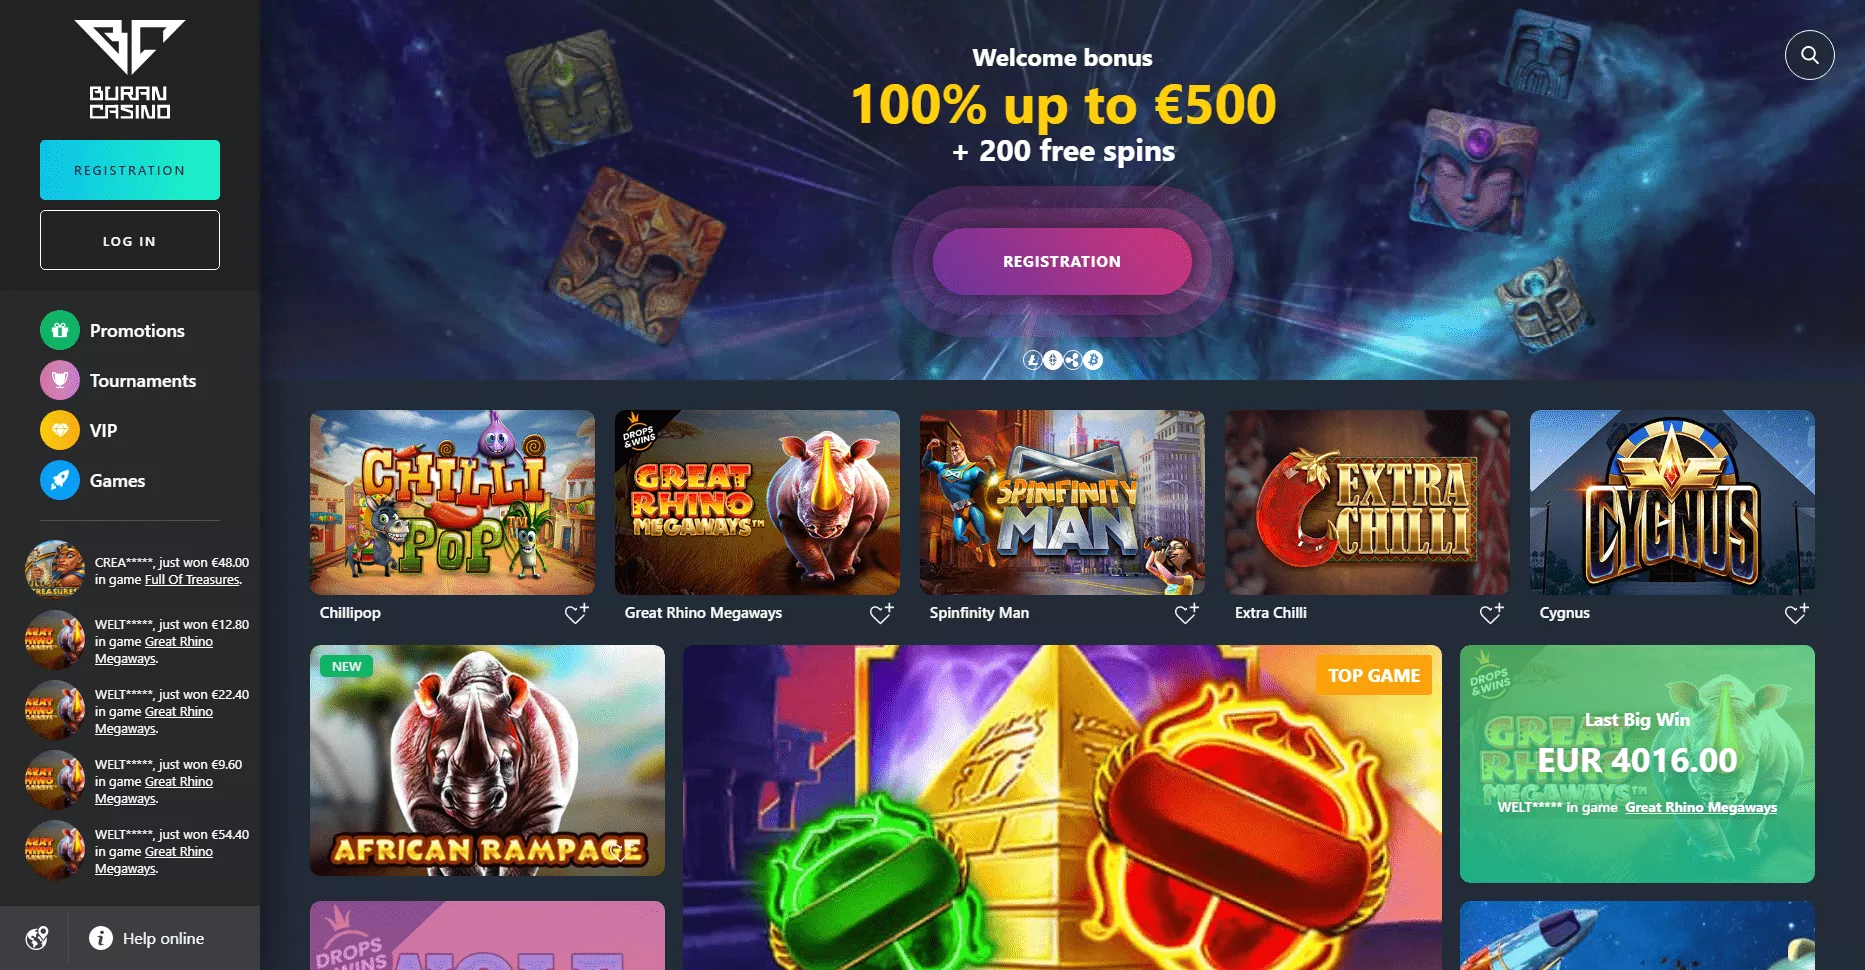1865x970 pixels.
Task: Open the search magnifier icon
Action: [1809, 55]
